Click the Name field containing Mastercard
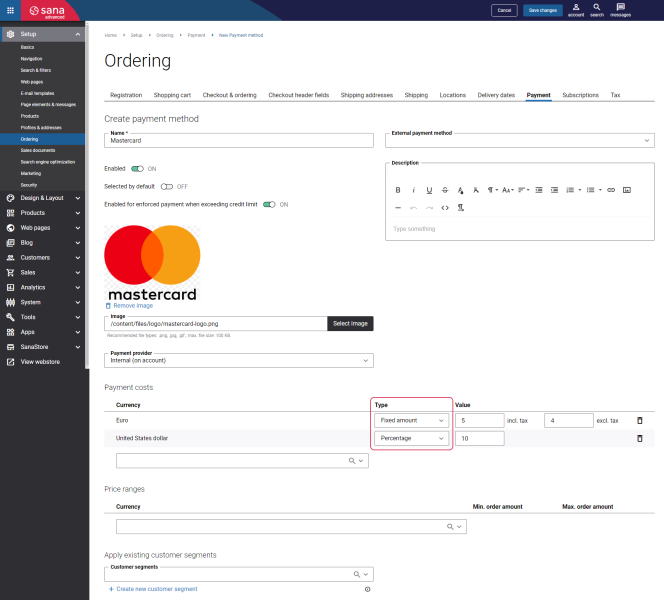This screenshot has height=600, width=664. (x=238, y=141)
